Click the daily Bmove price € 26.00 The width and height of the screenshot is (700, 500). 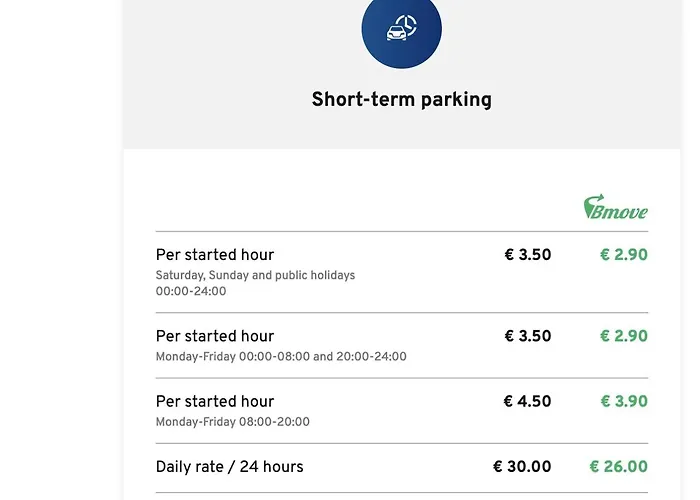pyautogui.click(x=618, y=467)
